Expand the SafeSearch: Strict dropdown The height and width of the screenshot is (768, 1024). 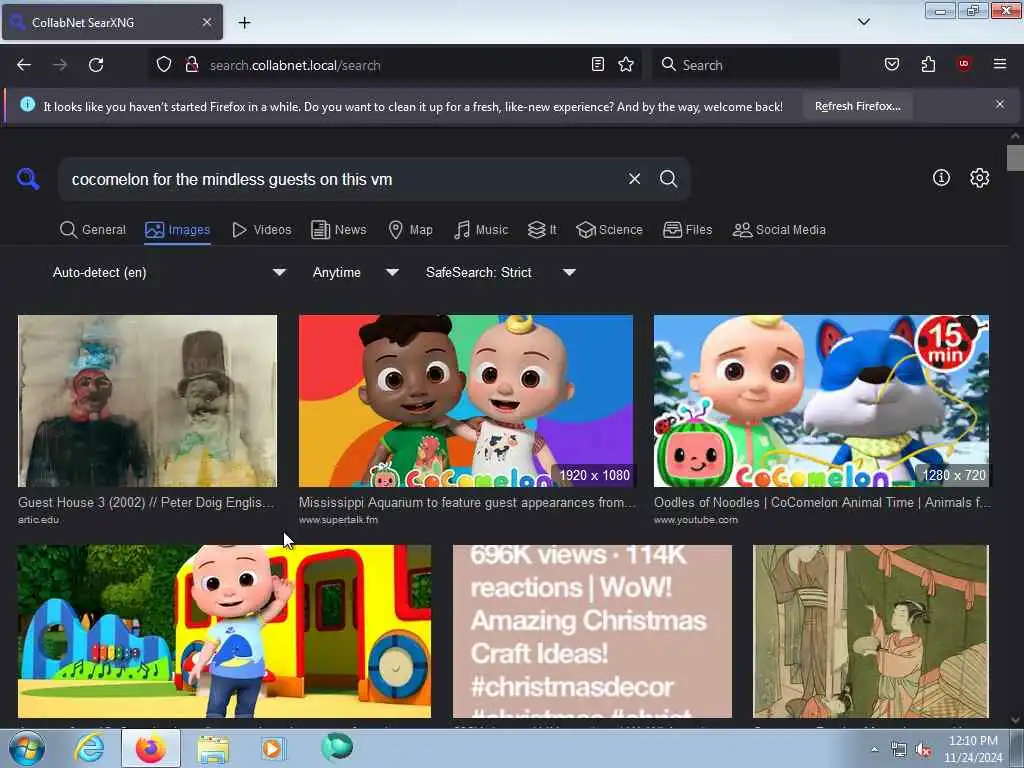[501, 272]
